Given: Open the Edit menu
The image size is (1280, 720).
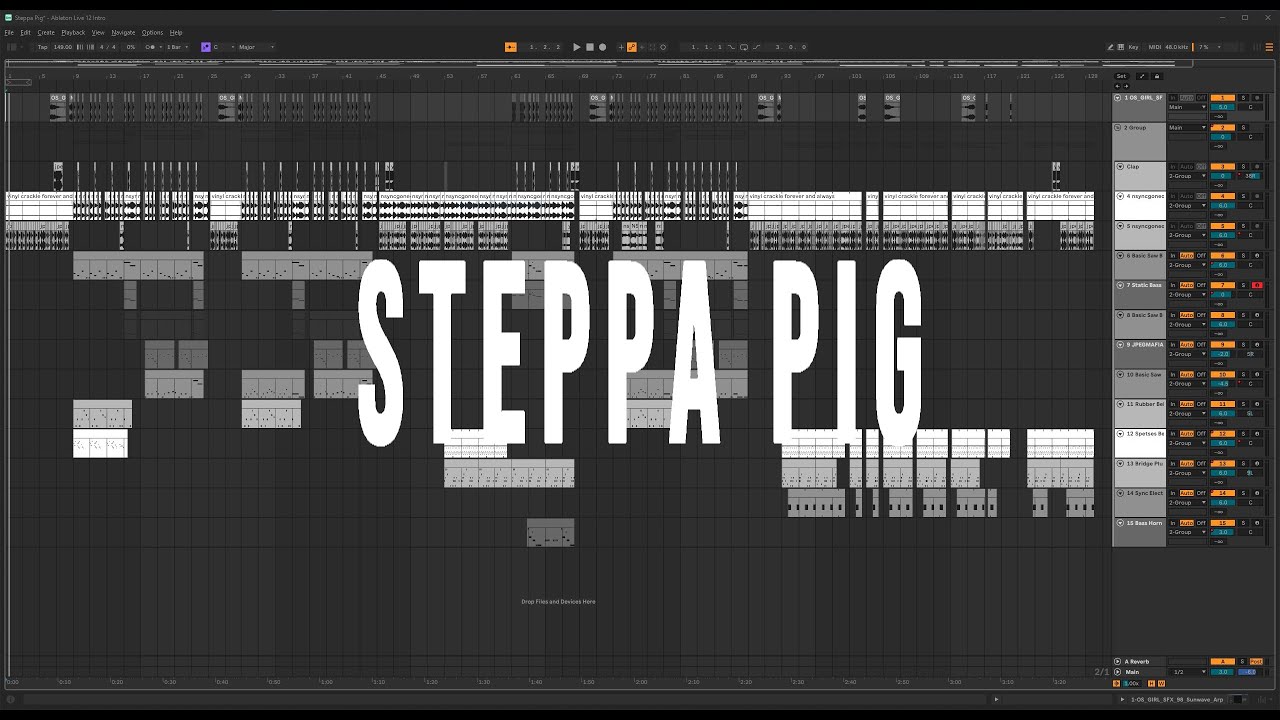Looking at the screenshot, I should (26, 32).
